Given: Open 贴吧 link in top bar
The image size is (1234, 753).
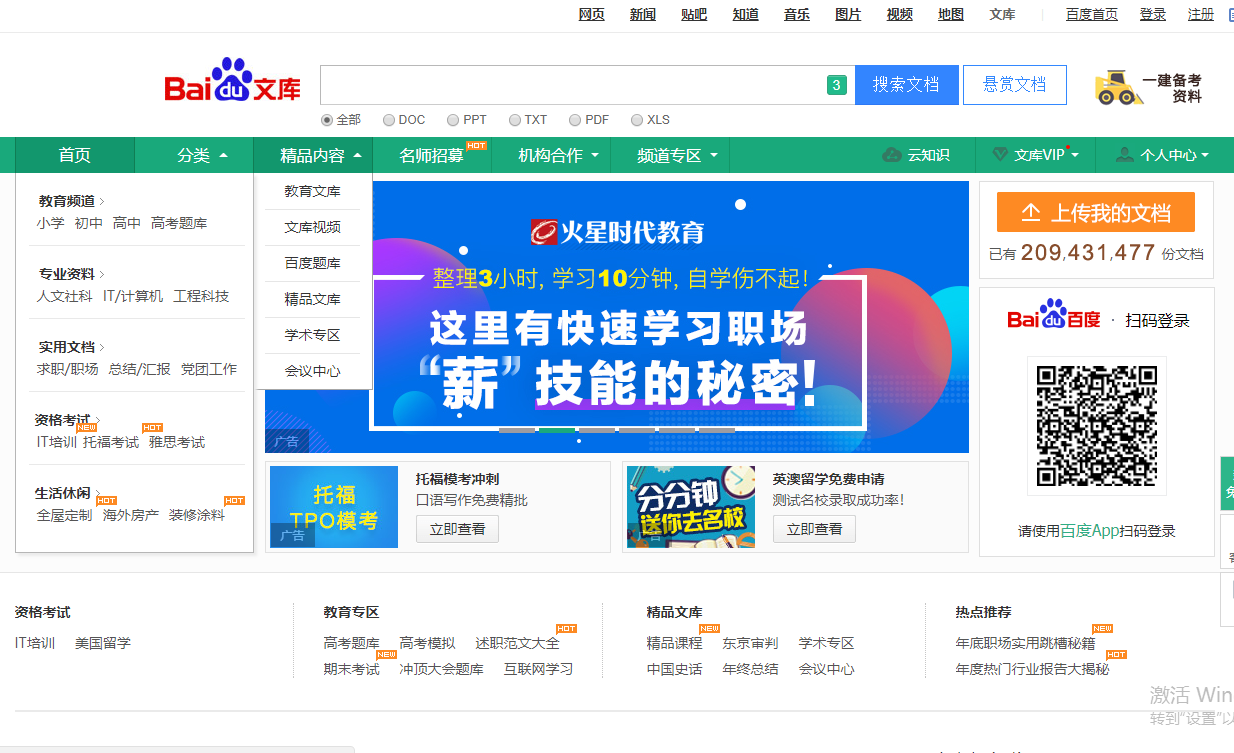Looking at the screenshot, I should point(694,14).
